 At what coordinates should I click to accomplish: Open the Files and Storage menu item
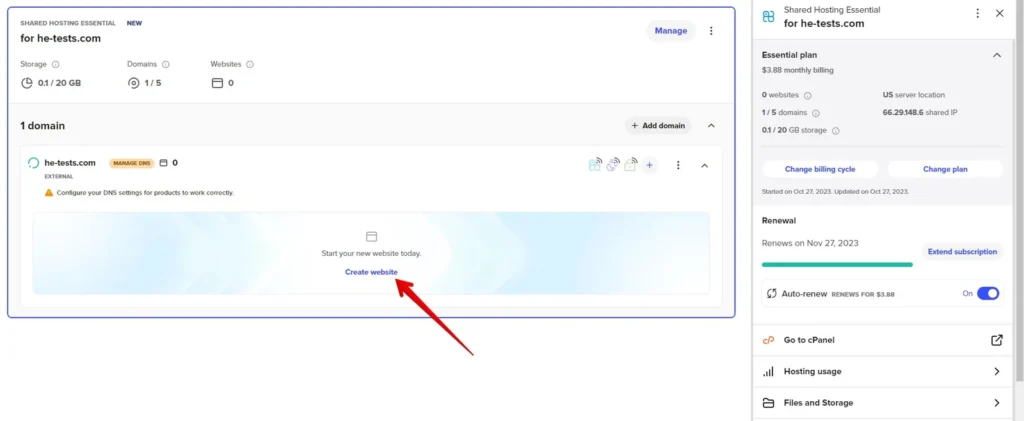[x=883, y=403]
